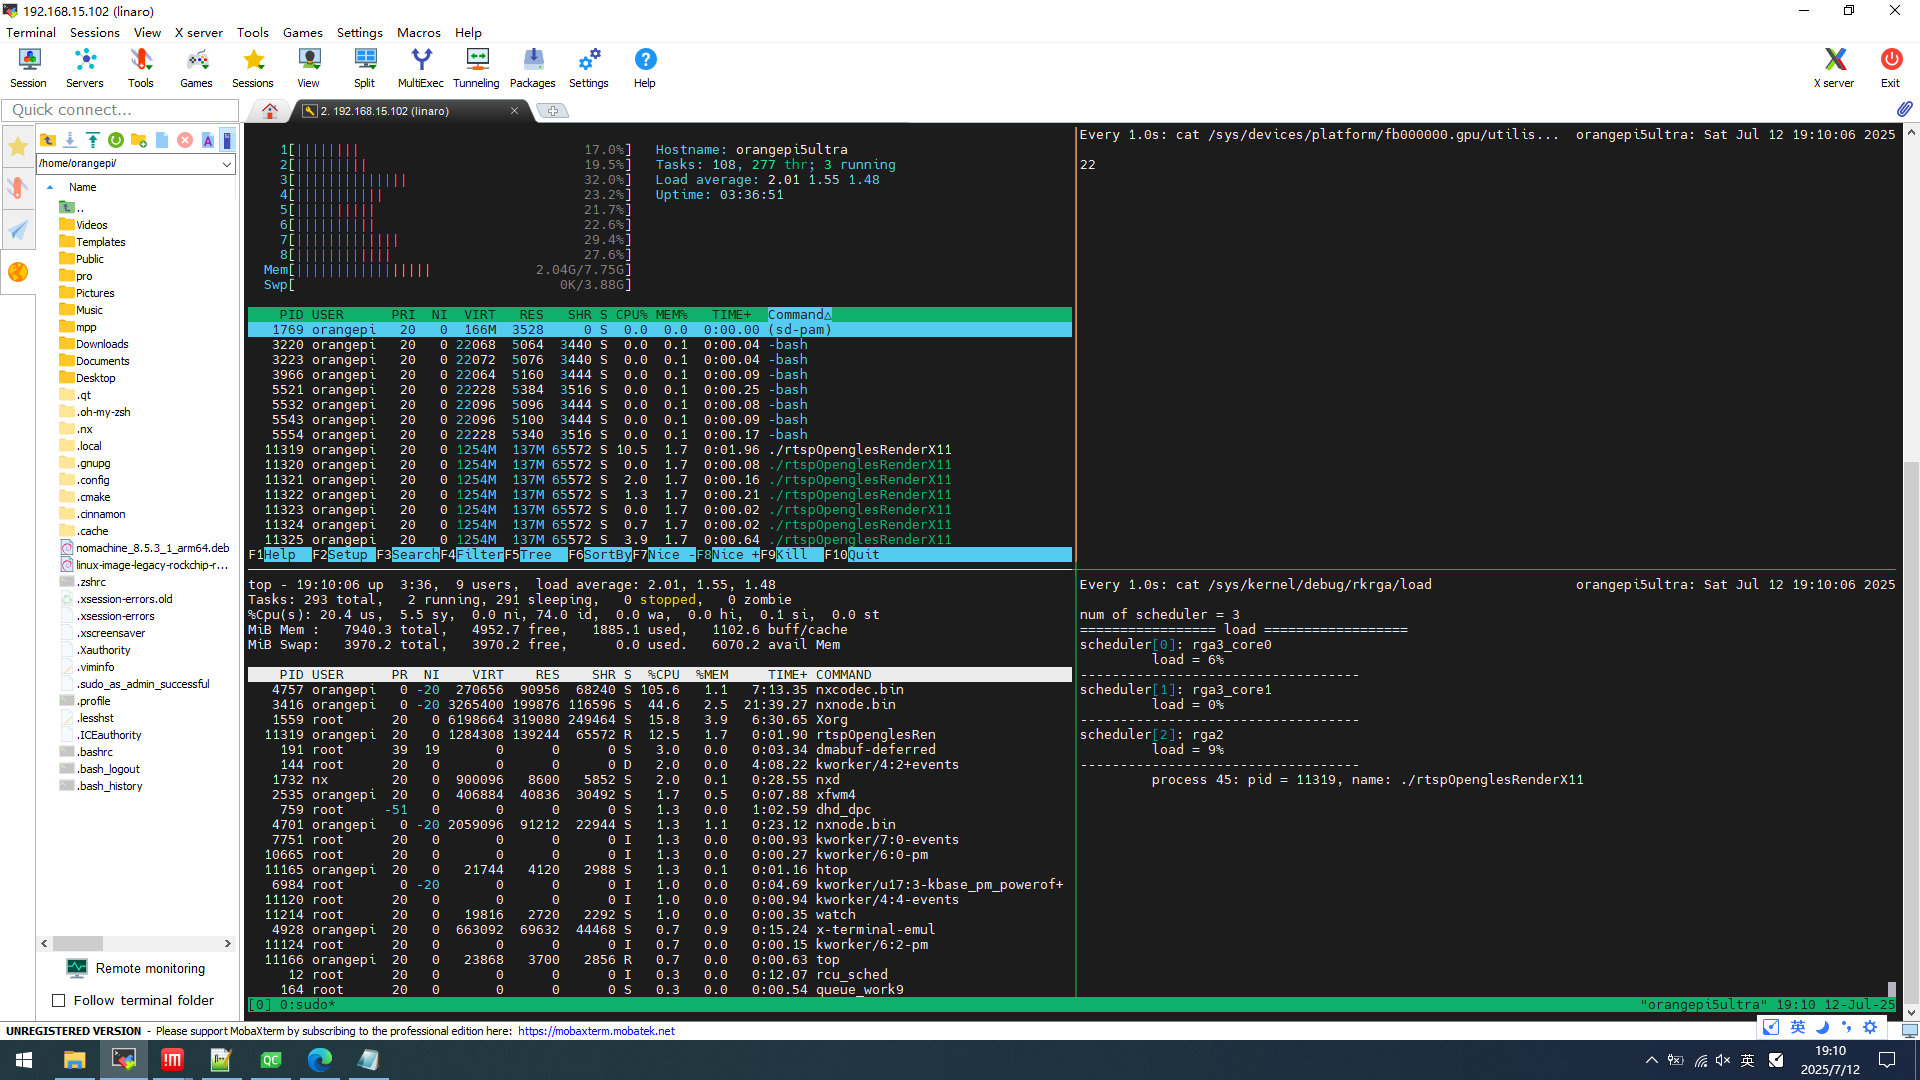Viewport: 1920px width, 1080px height.
Task: Click the red delete icon in SFTP toolbar
Action: (x=185, y=140)
